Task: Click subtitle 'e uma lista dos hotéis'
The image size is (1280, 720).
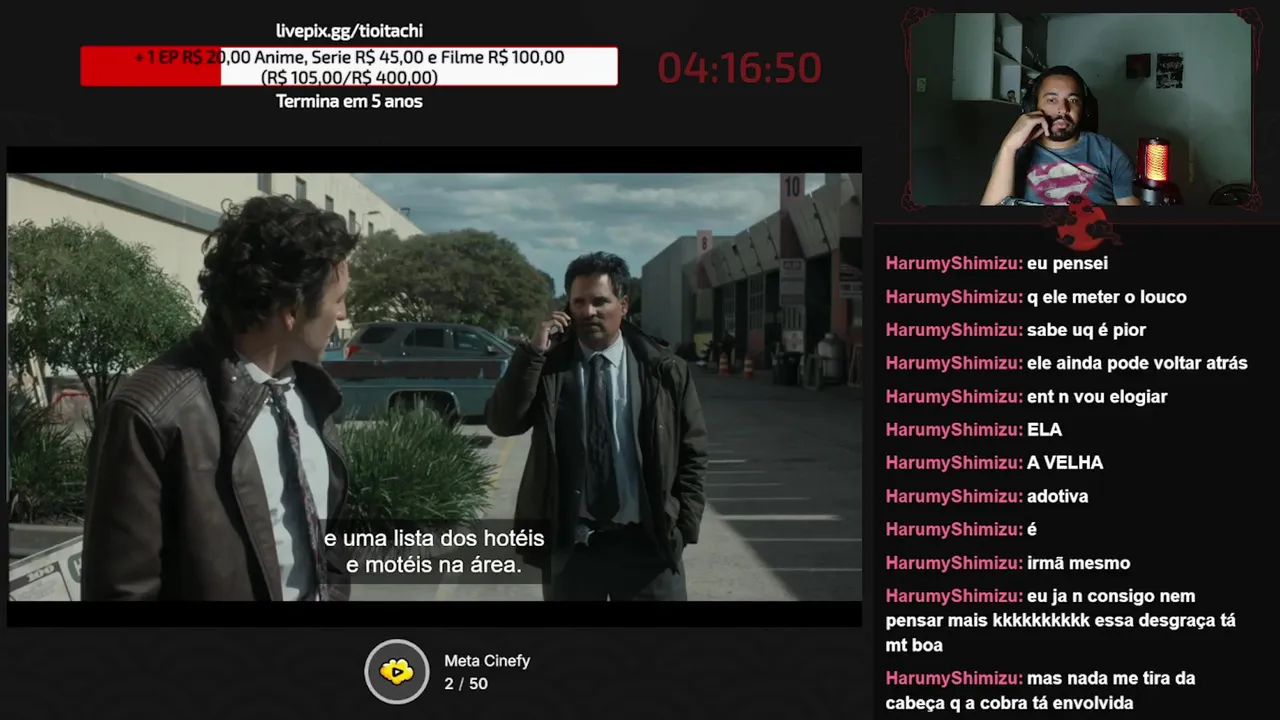Action: [x=434, y=538]
